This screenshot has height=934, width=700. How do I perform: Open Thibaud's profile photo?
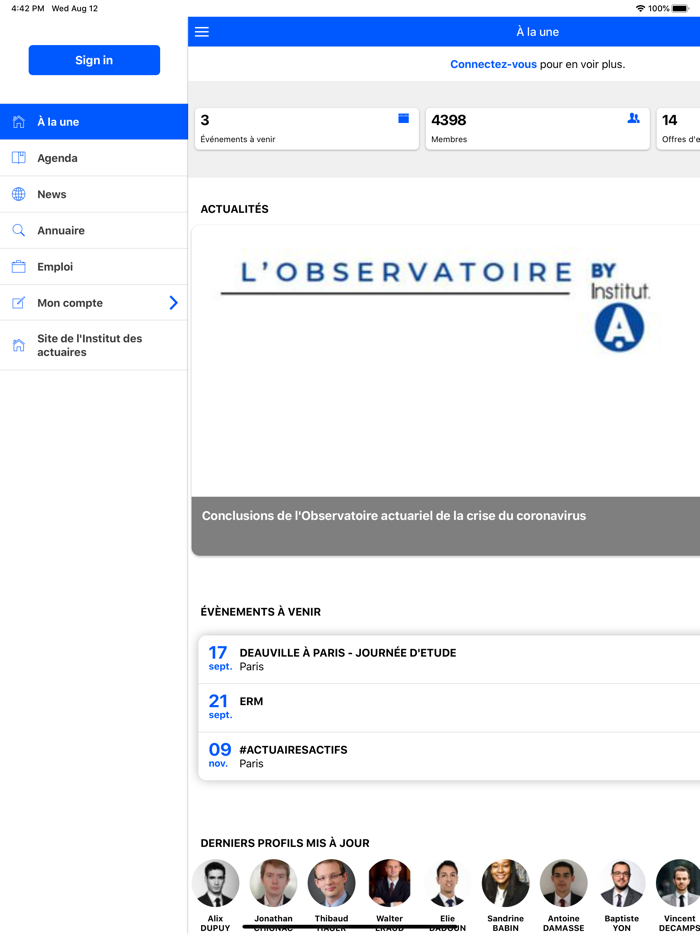(331, 883)
